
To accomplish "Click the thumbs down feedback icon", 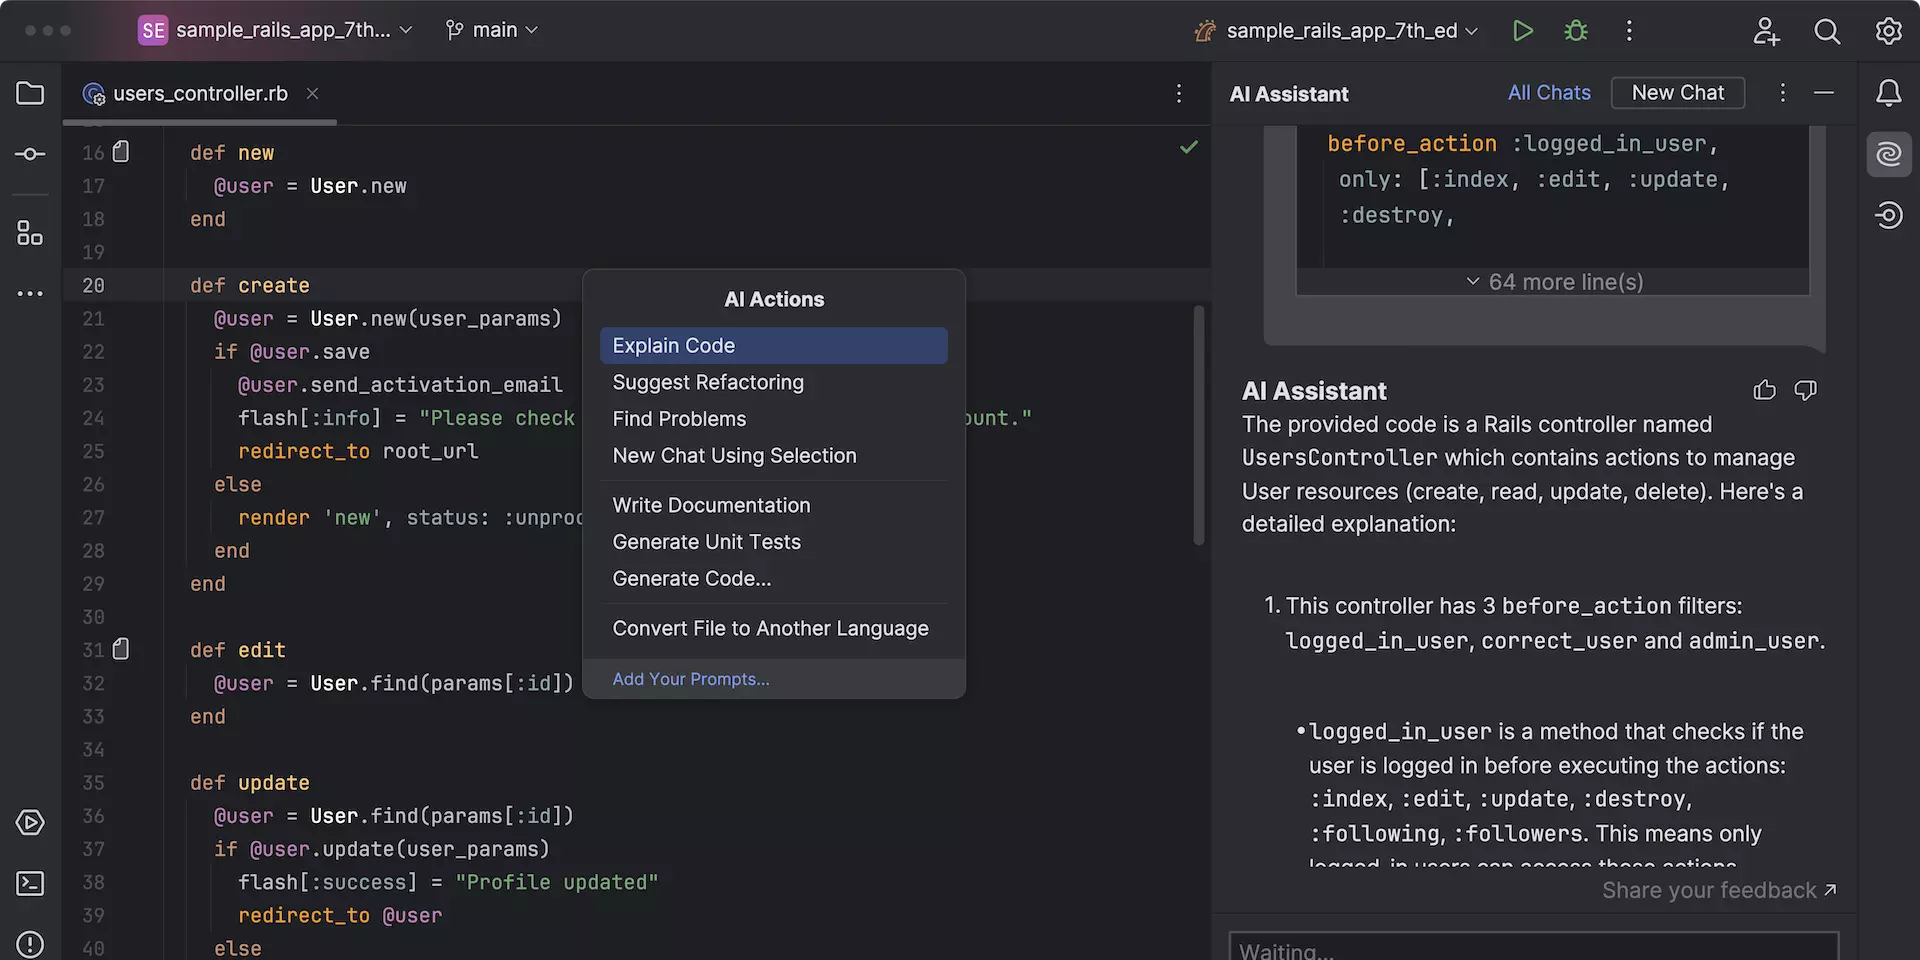I will pos(1805,390).
